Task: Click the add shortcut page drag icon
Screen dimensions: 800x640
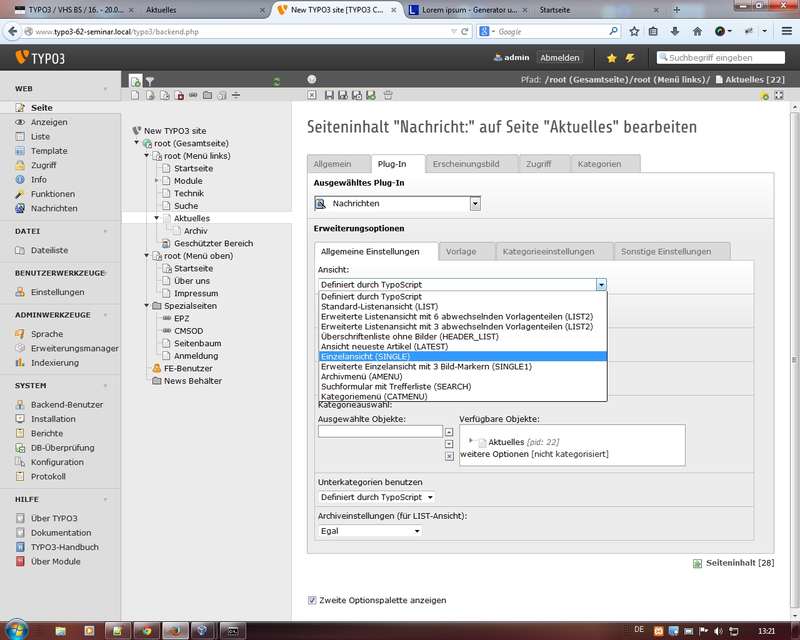Action: (164, 95)
